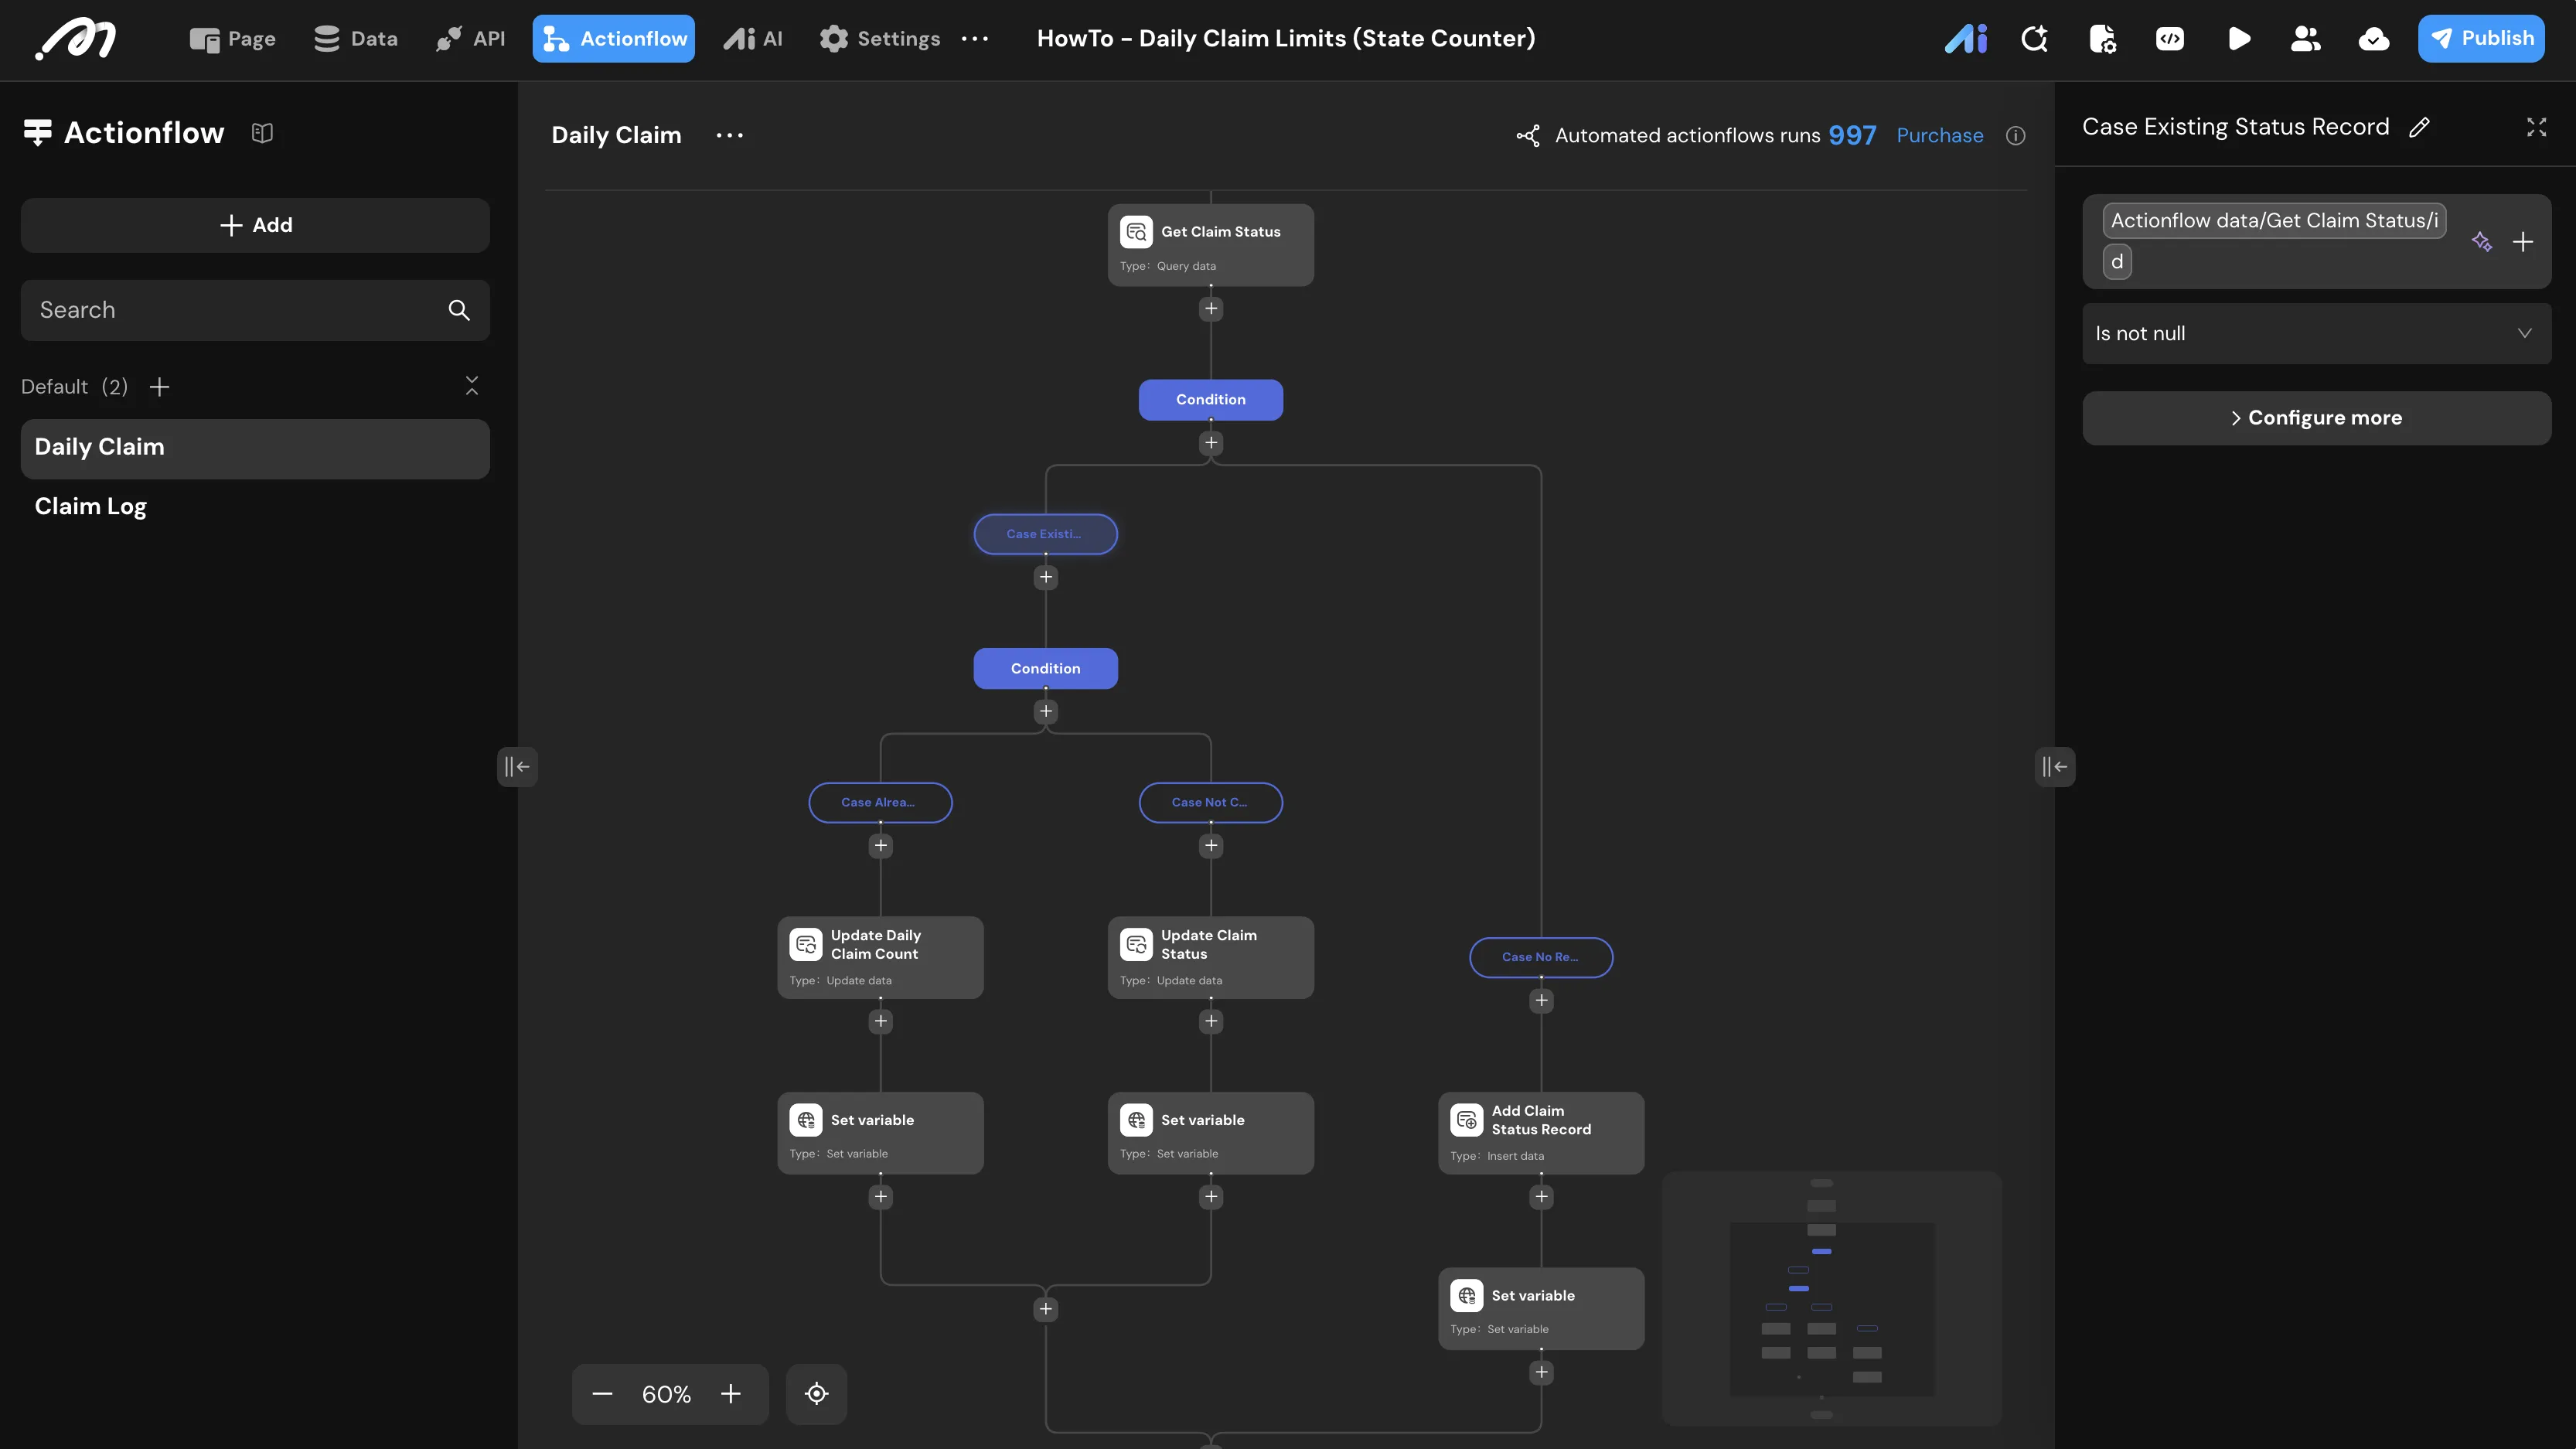Click the Momen logo icon

[76, 39]
